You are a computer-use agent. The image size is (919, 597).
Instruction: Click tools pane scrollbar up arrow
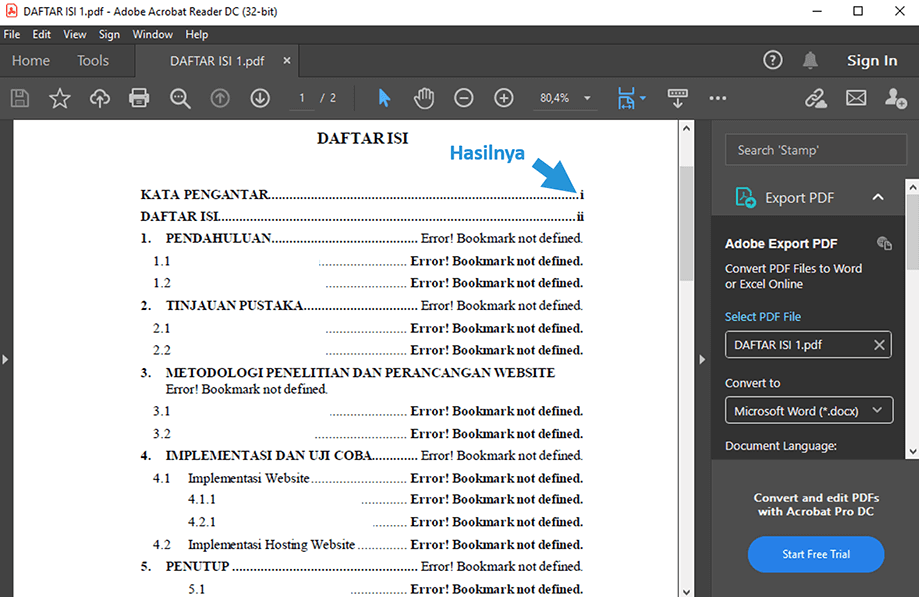click(x=913, y=187)
